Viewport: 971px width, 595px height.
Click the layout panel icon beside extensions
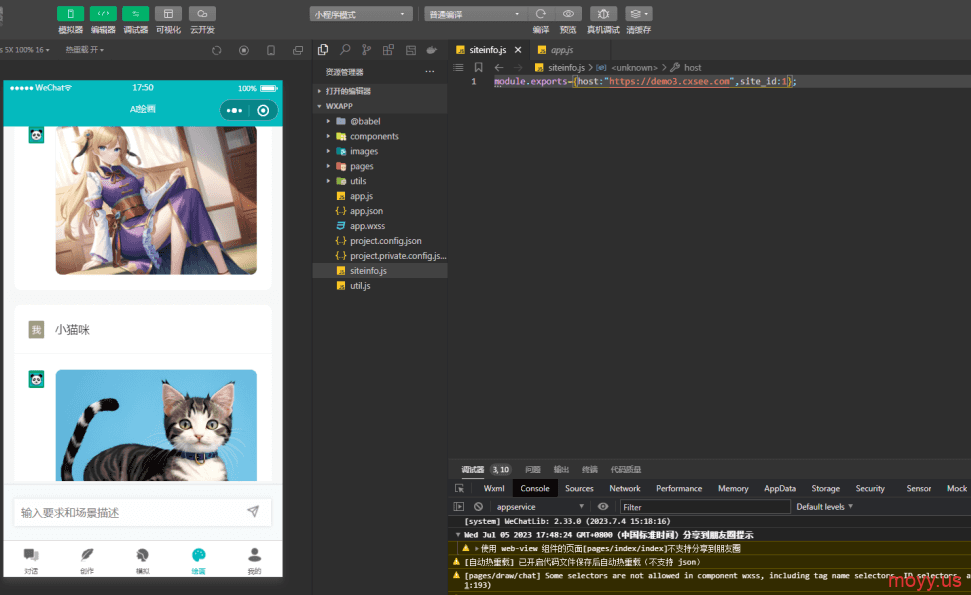pos(411,50)
